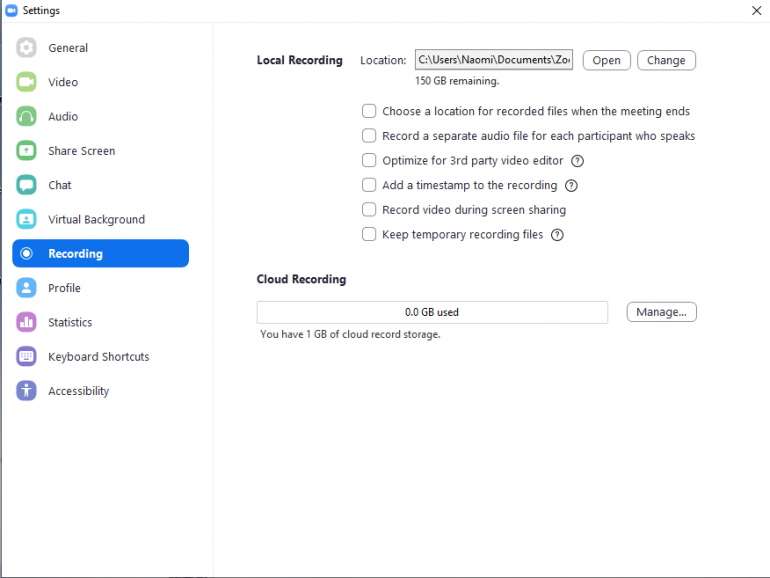Click the Audio headphones icon
770x578 pixels.
(26, 116)
